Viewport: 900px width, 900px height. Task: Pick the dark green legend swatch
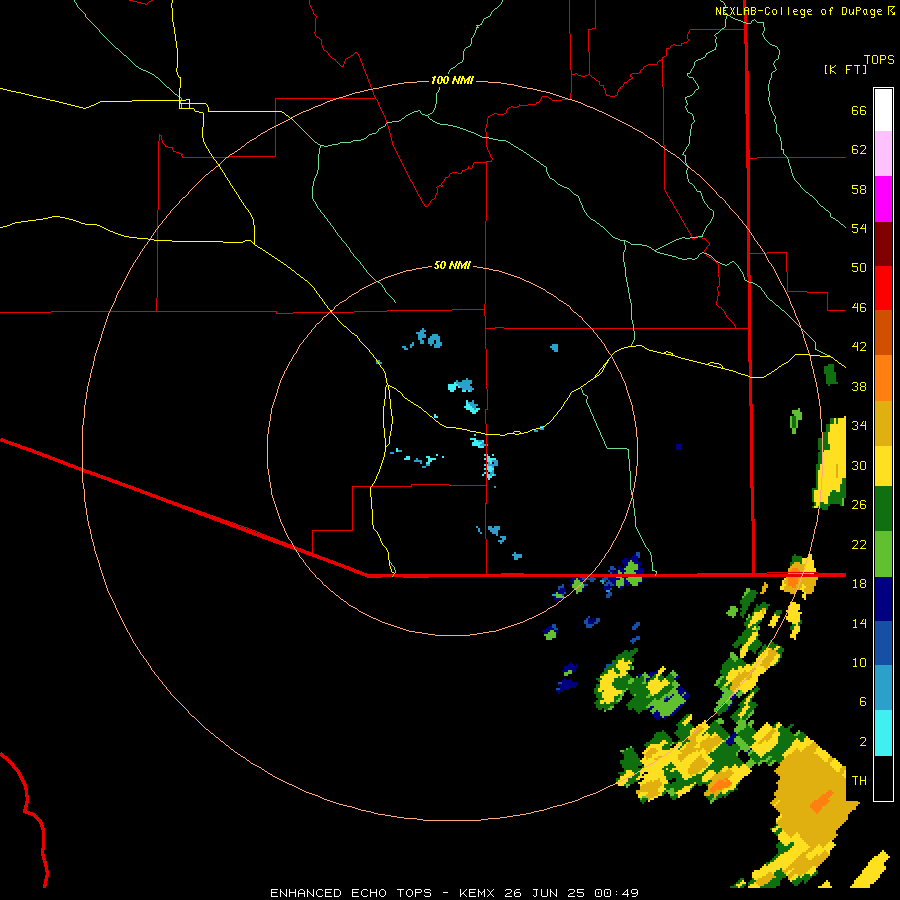coord(883,509)
